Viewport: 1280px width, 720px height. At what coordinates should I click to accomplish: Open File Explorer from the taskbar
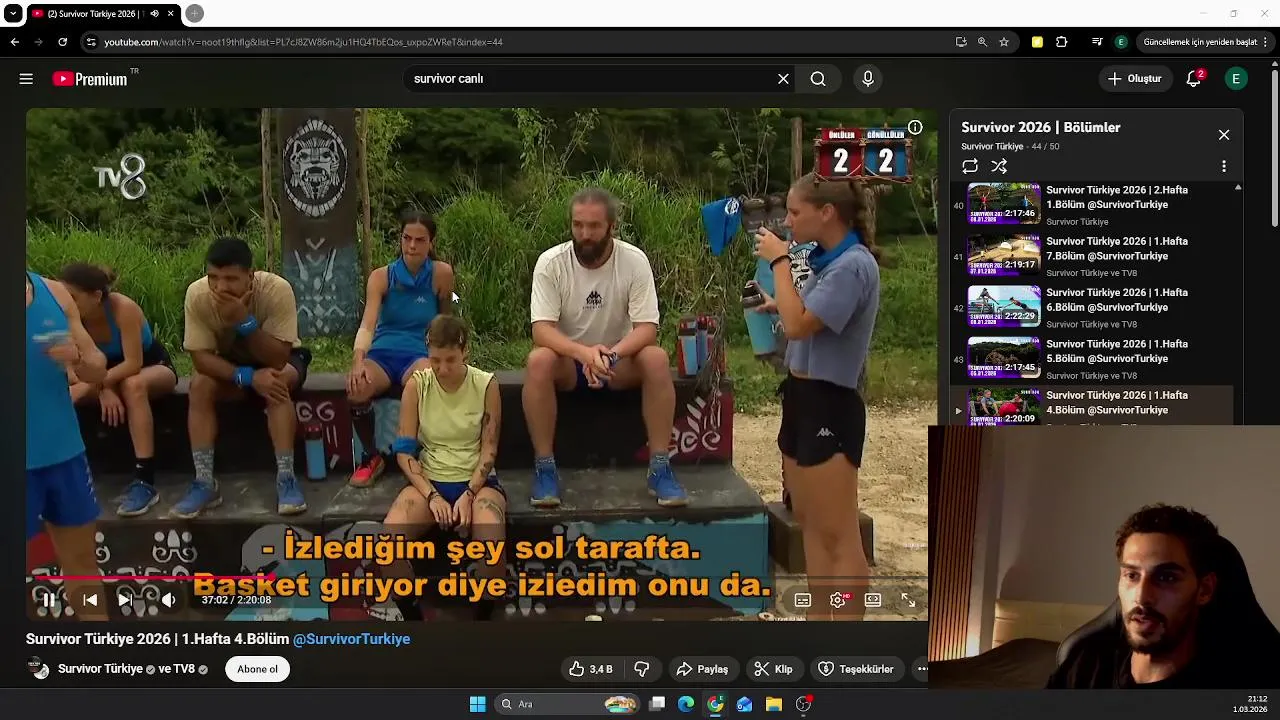click(x=774, y=704)
